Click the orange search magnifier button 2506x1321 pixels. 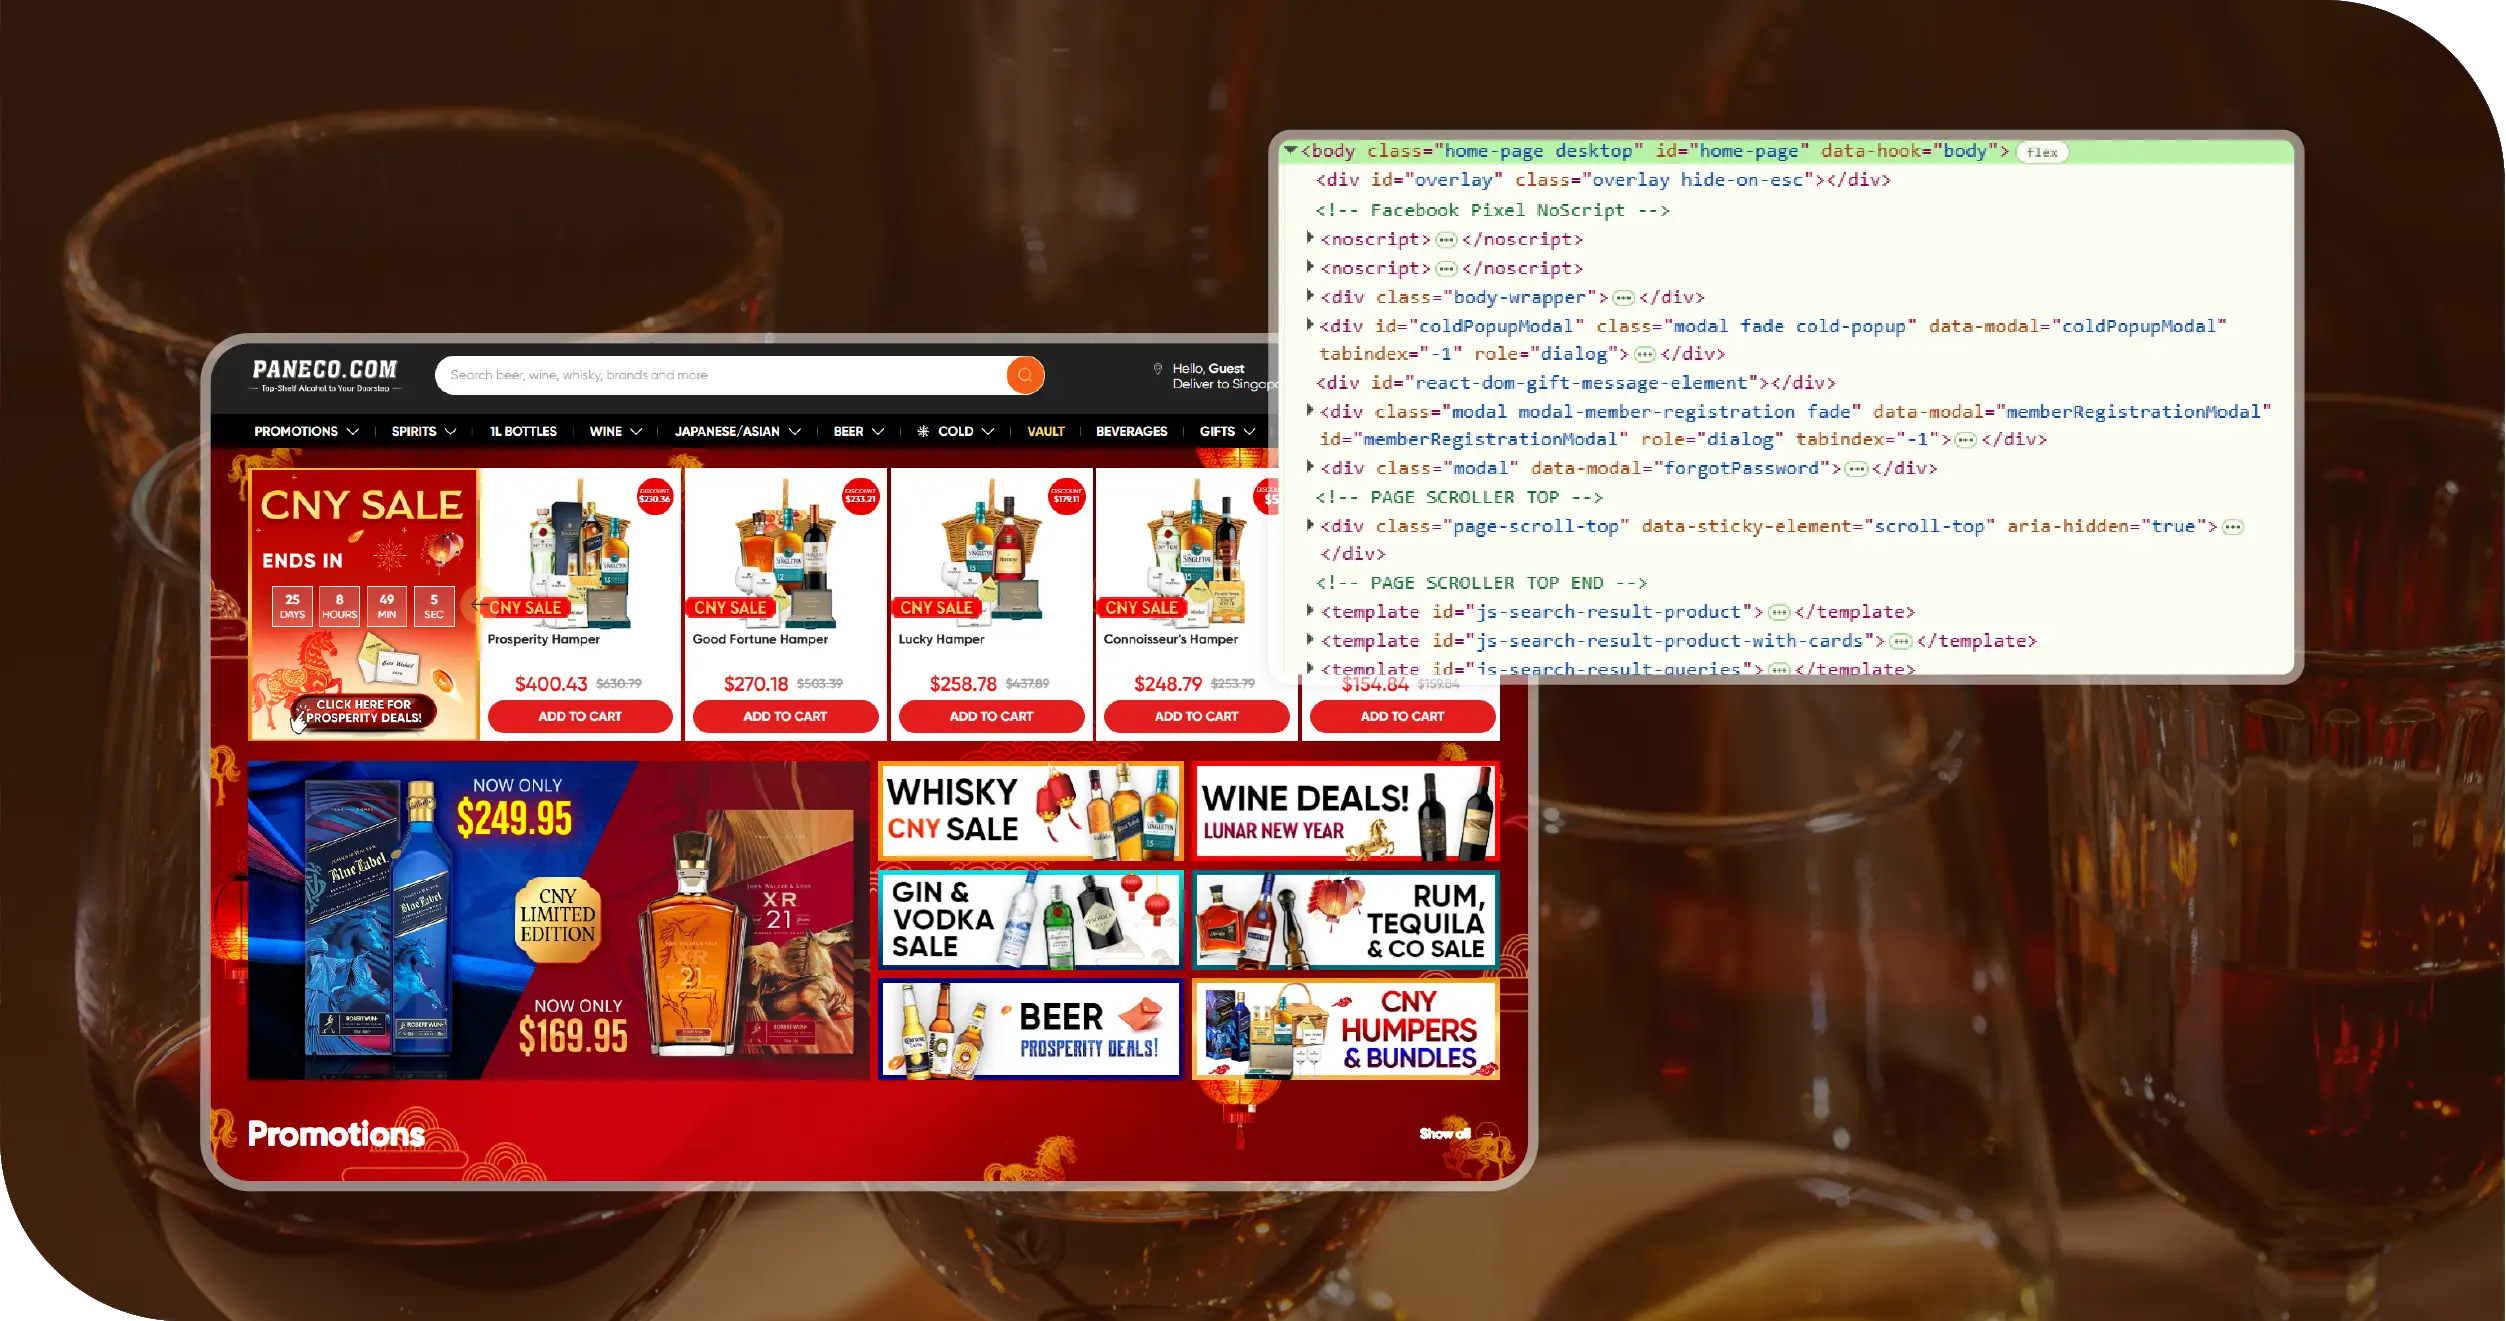pyautogui.click(x=1025, y=375)
